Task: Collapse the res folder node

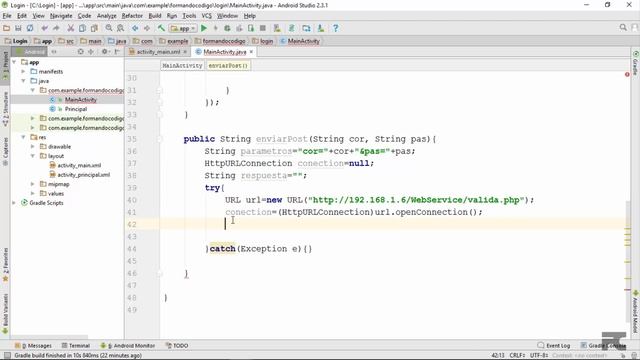Action: coord(23,137)
